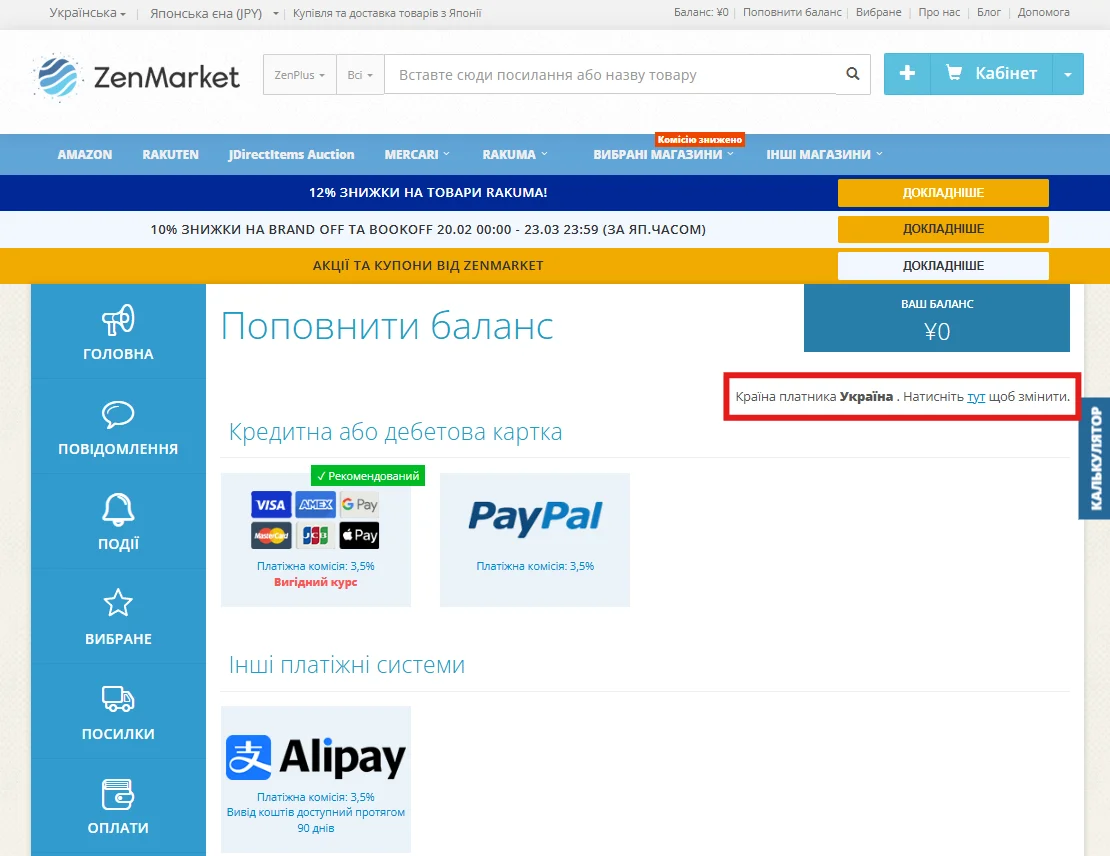Click the Рекомендований badge
Screen dimensions: 1110x856
point(368,476)
